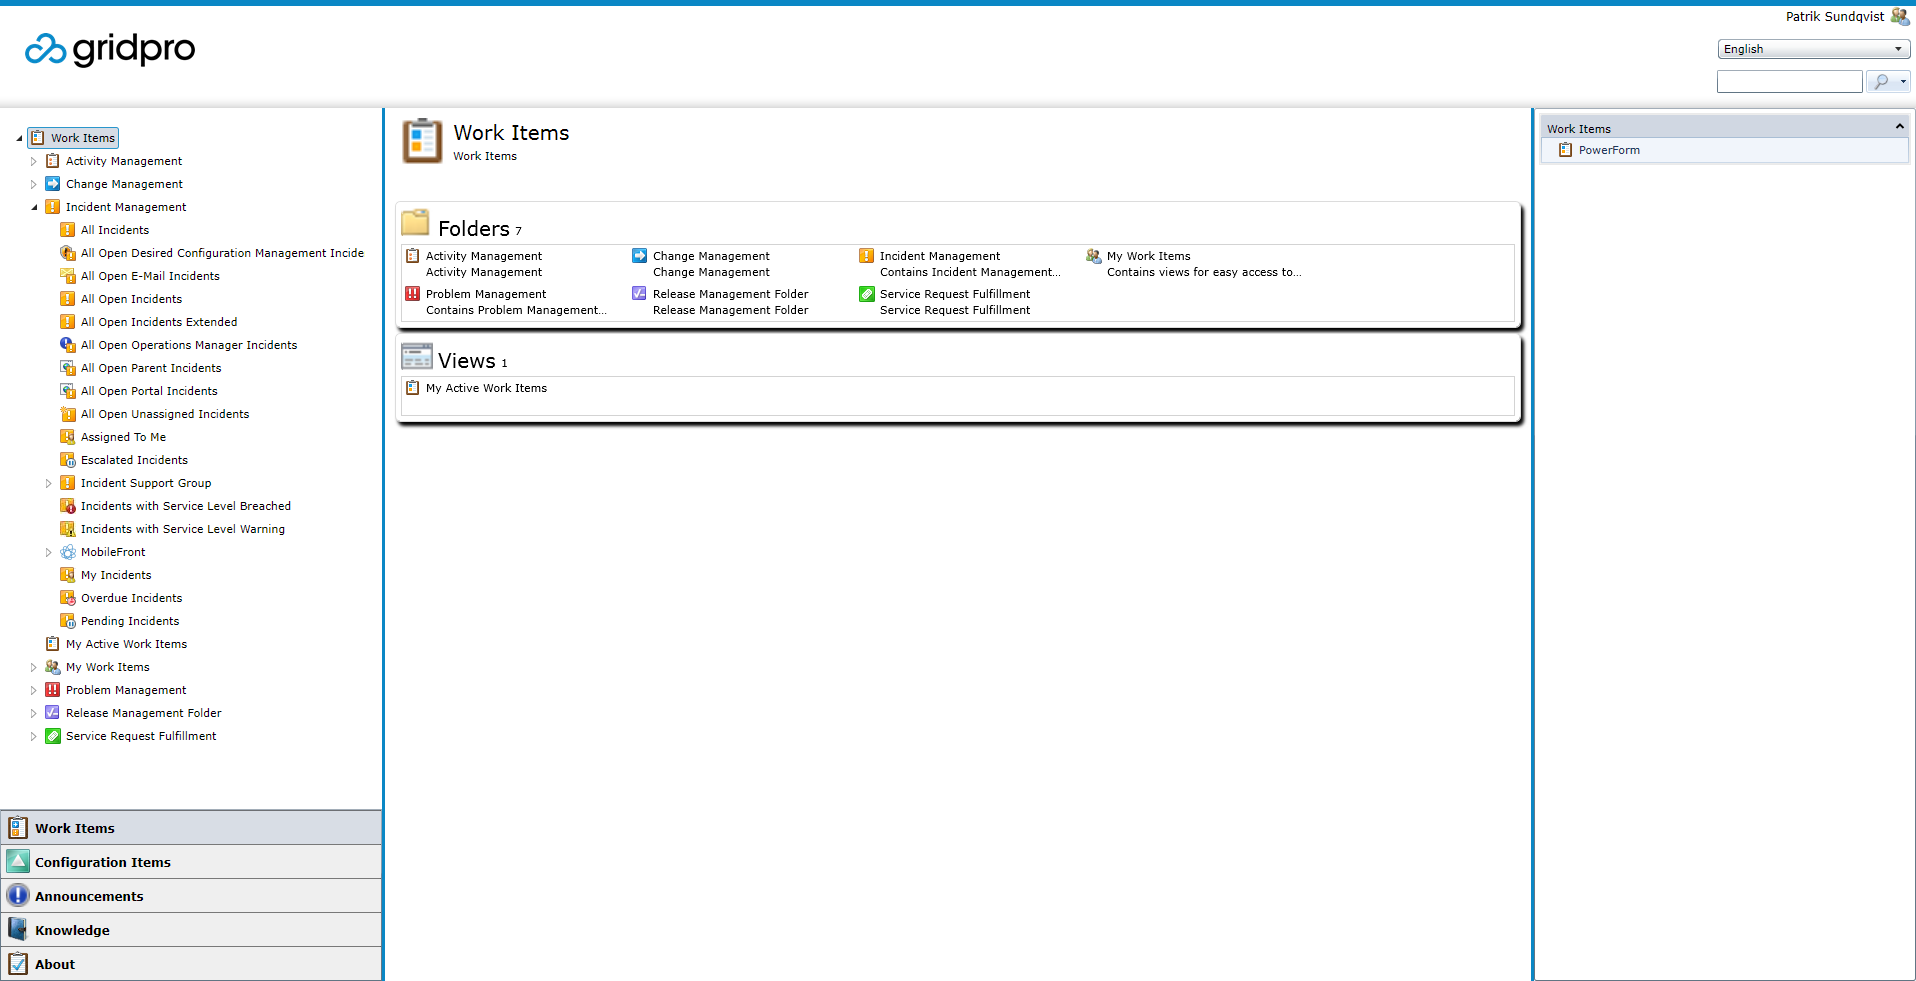Viewport: 1916px width, 981px height.
Task: Expand the Activity Management tree node
Action: coord(33,161)
